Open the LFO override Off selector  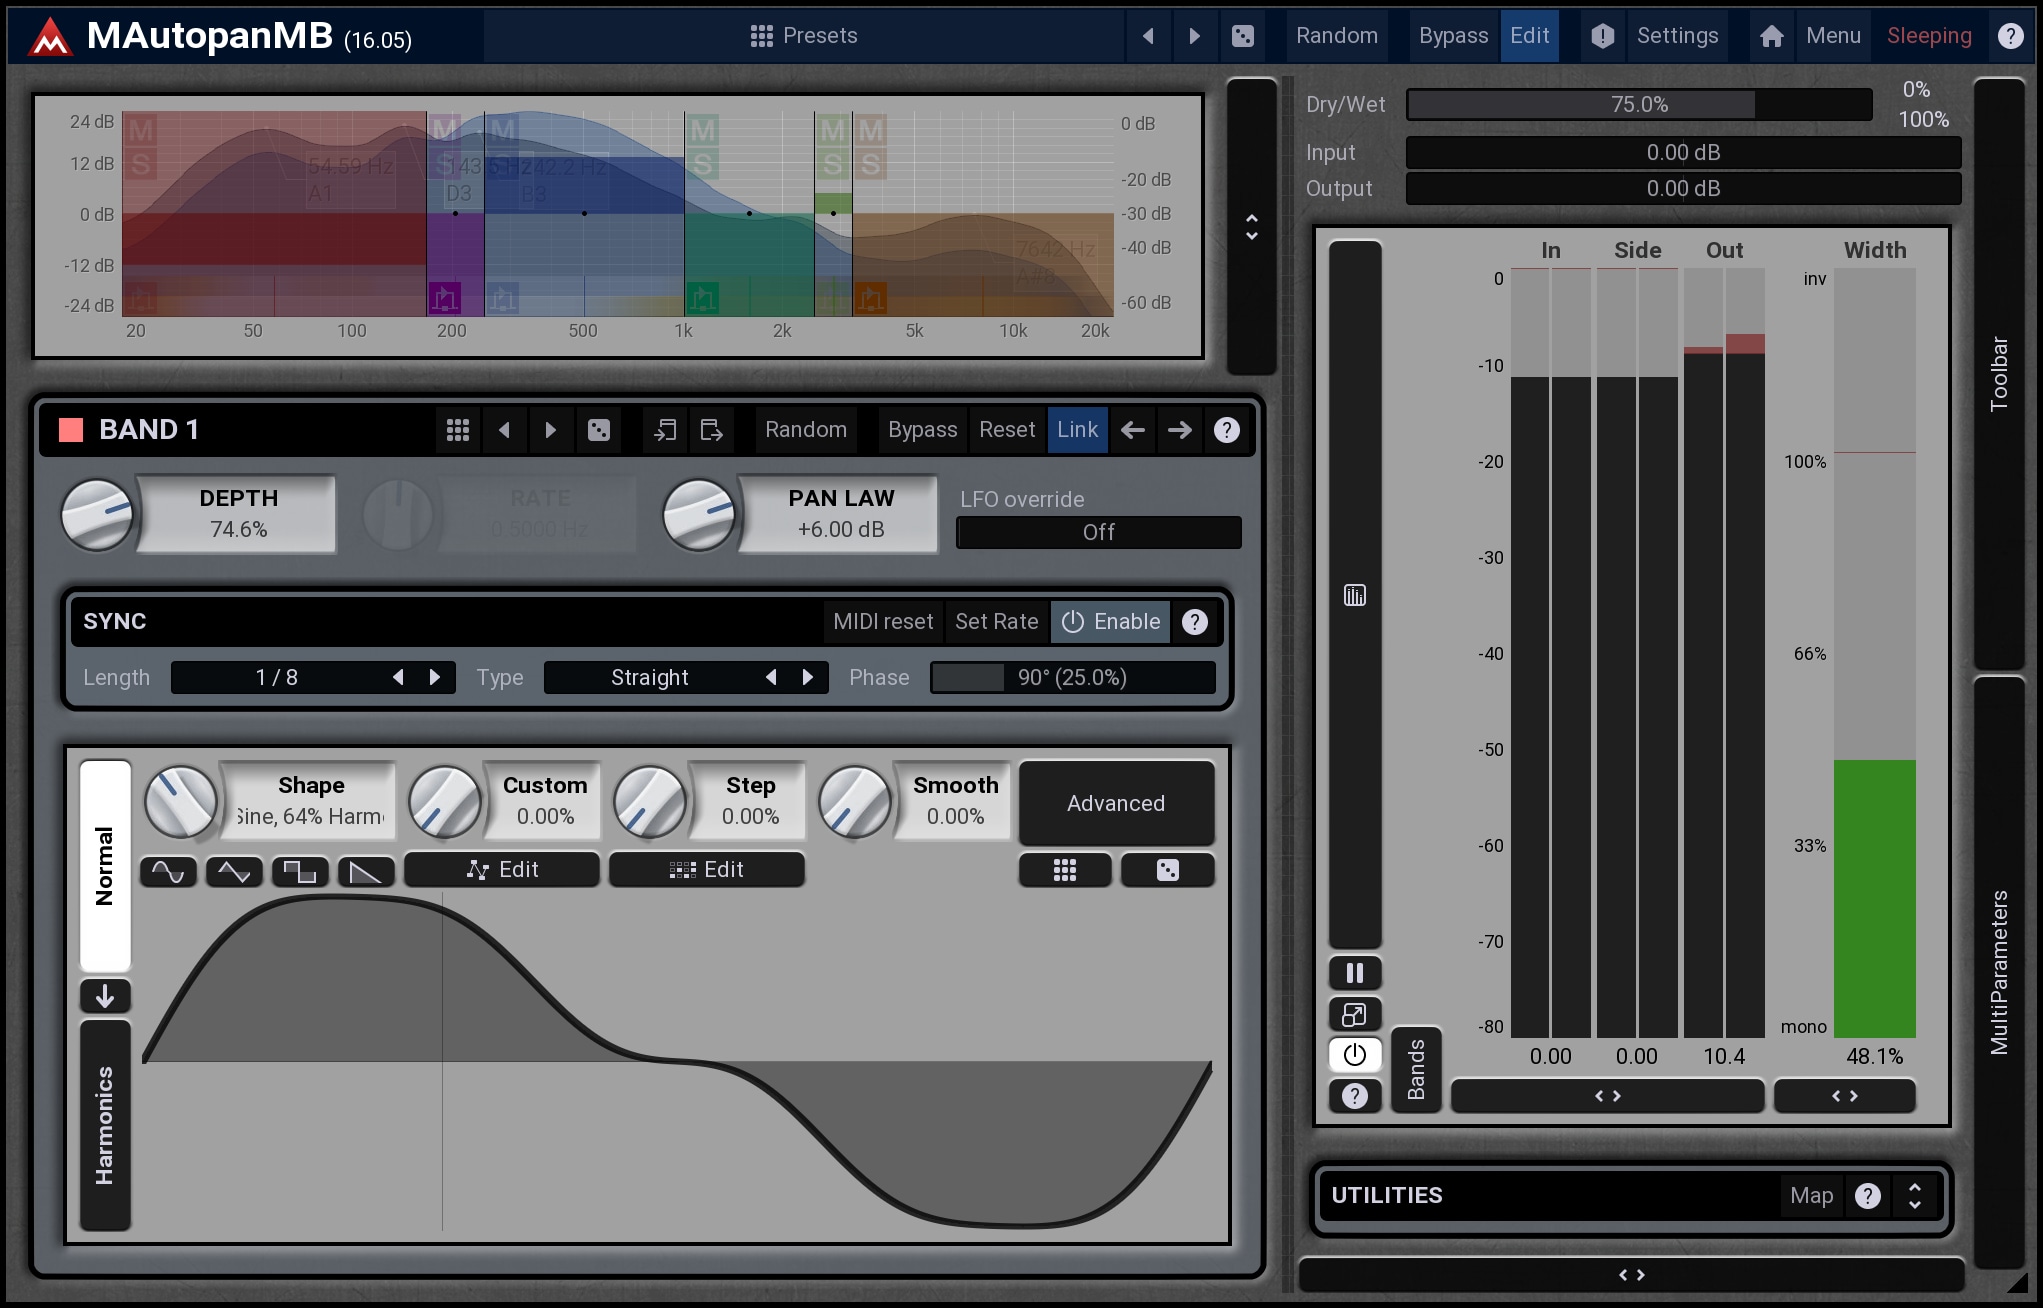[x=1098, y=533]
